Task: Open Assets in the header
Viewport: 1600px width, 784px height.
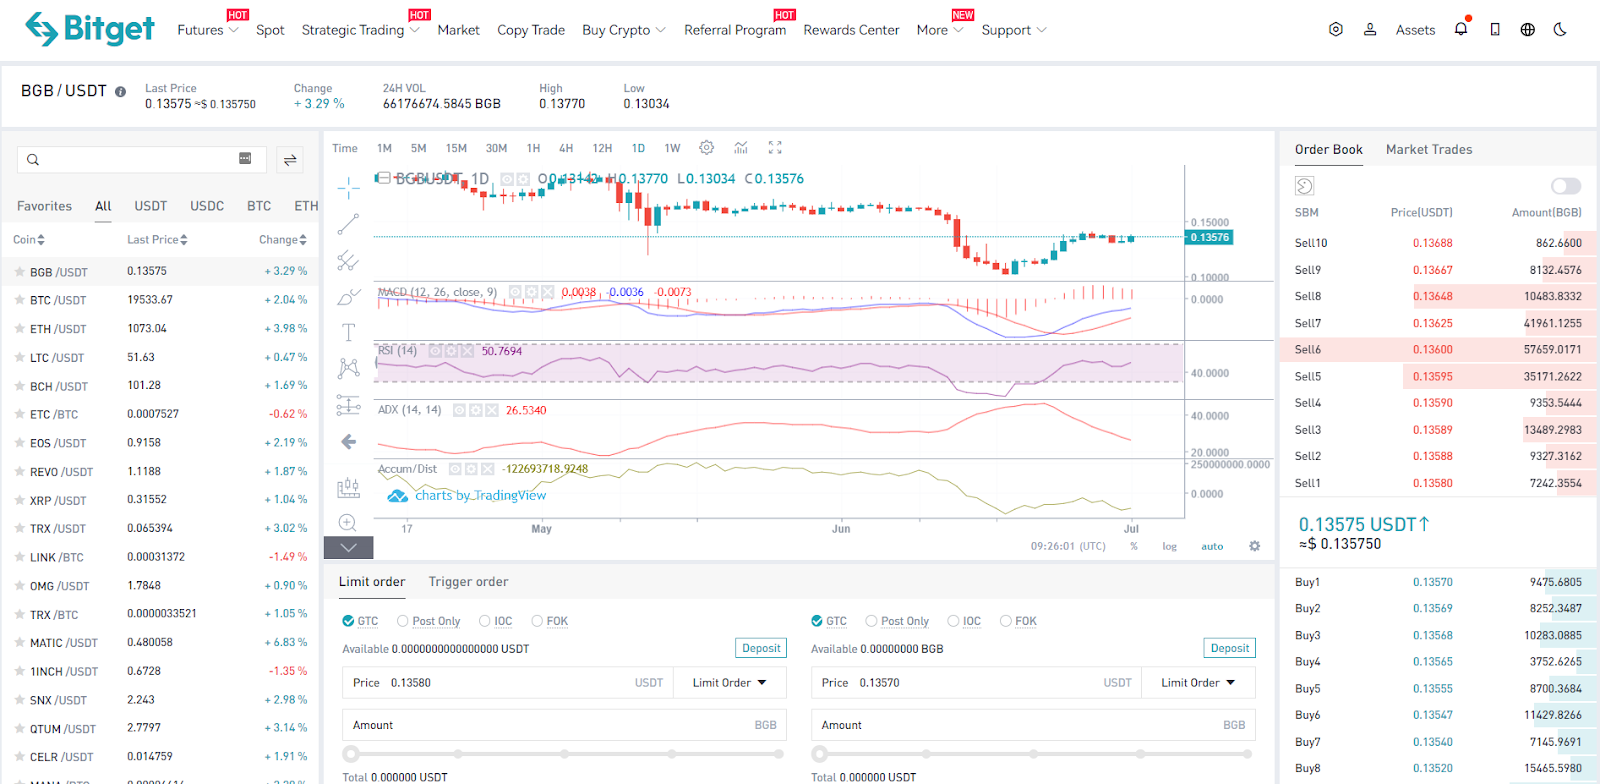Action: tap(1415, 30)
